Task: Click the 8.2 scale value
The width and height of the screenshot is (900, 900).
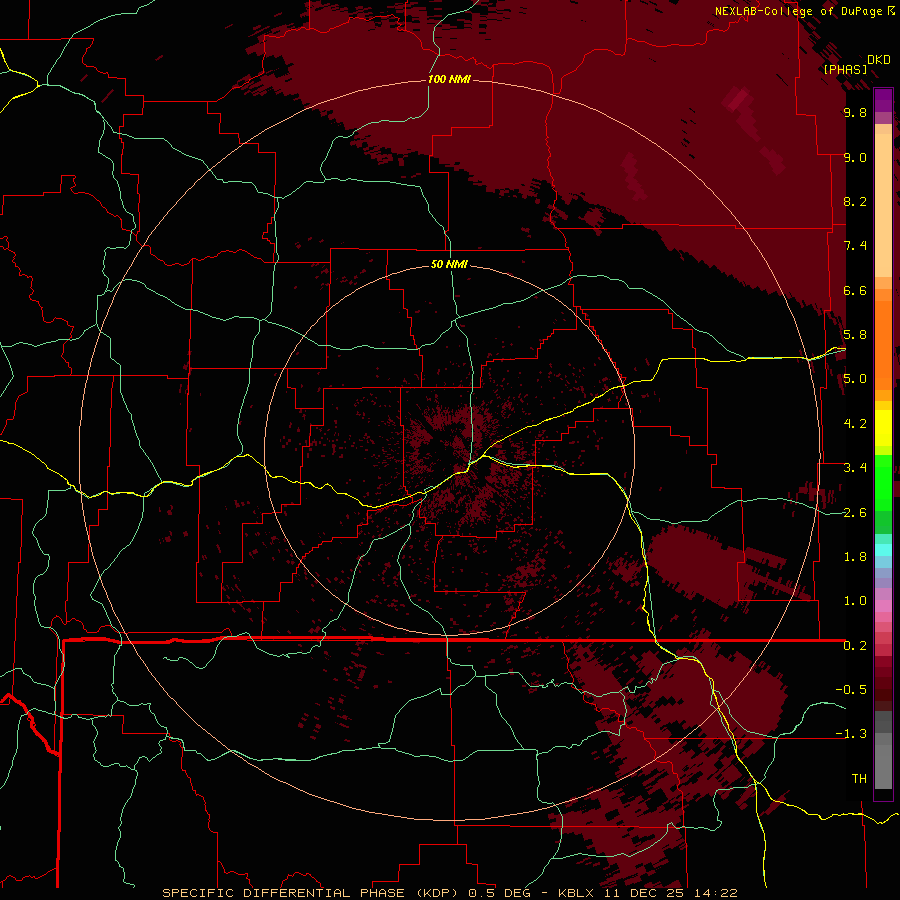Action: (855, 201)
